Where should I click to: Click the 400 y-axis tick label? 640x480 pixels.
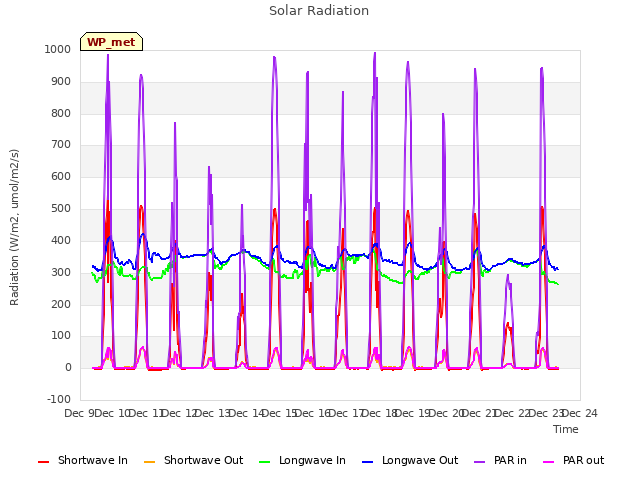click(60, 240)
